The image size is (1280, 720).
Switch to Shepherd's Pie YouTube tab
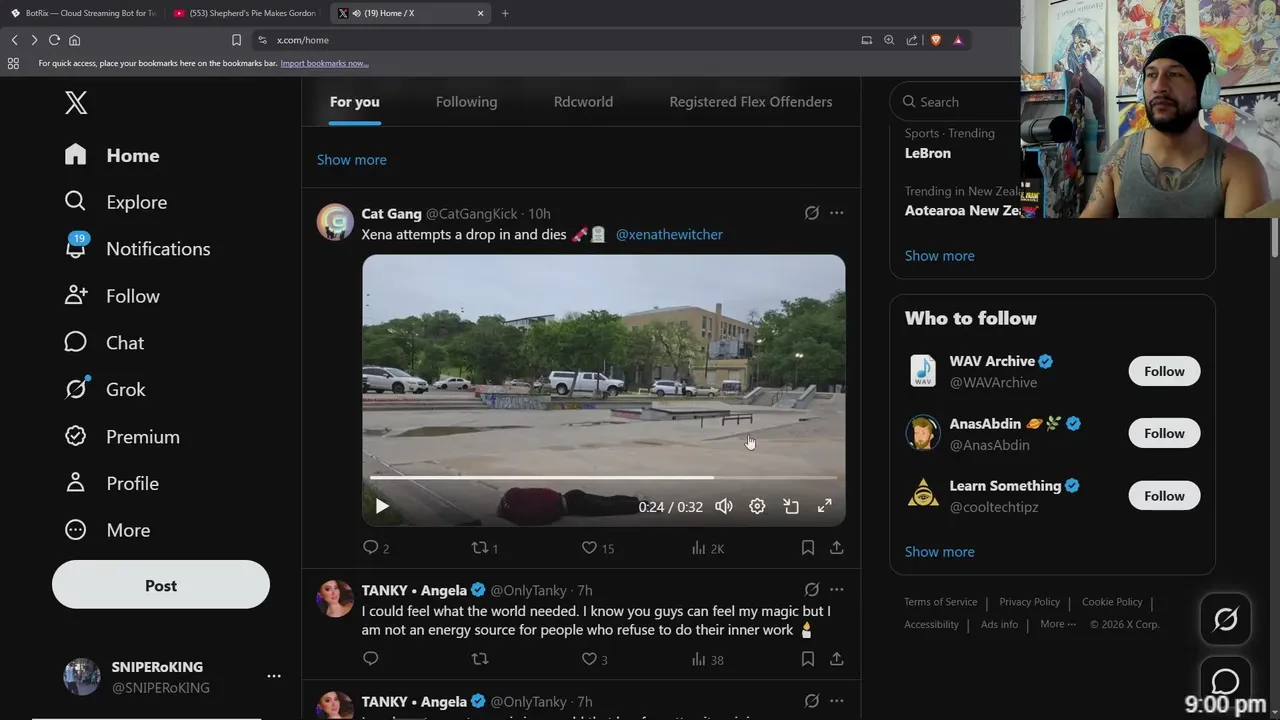pyautogui.click(x=245, y=13)
